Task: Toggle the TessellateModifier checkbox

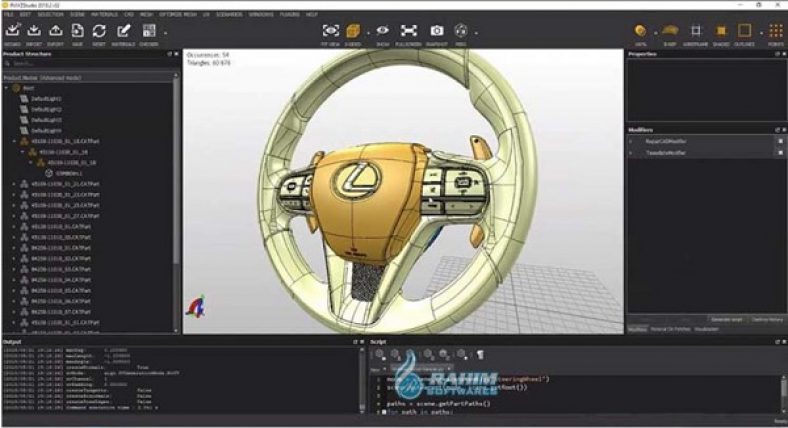Action: pyautogui.click(x=780, y=153)
